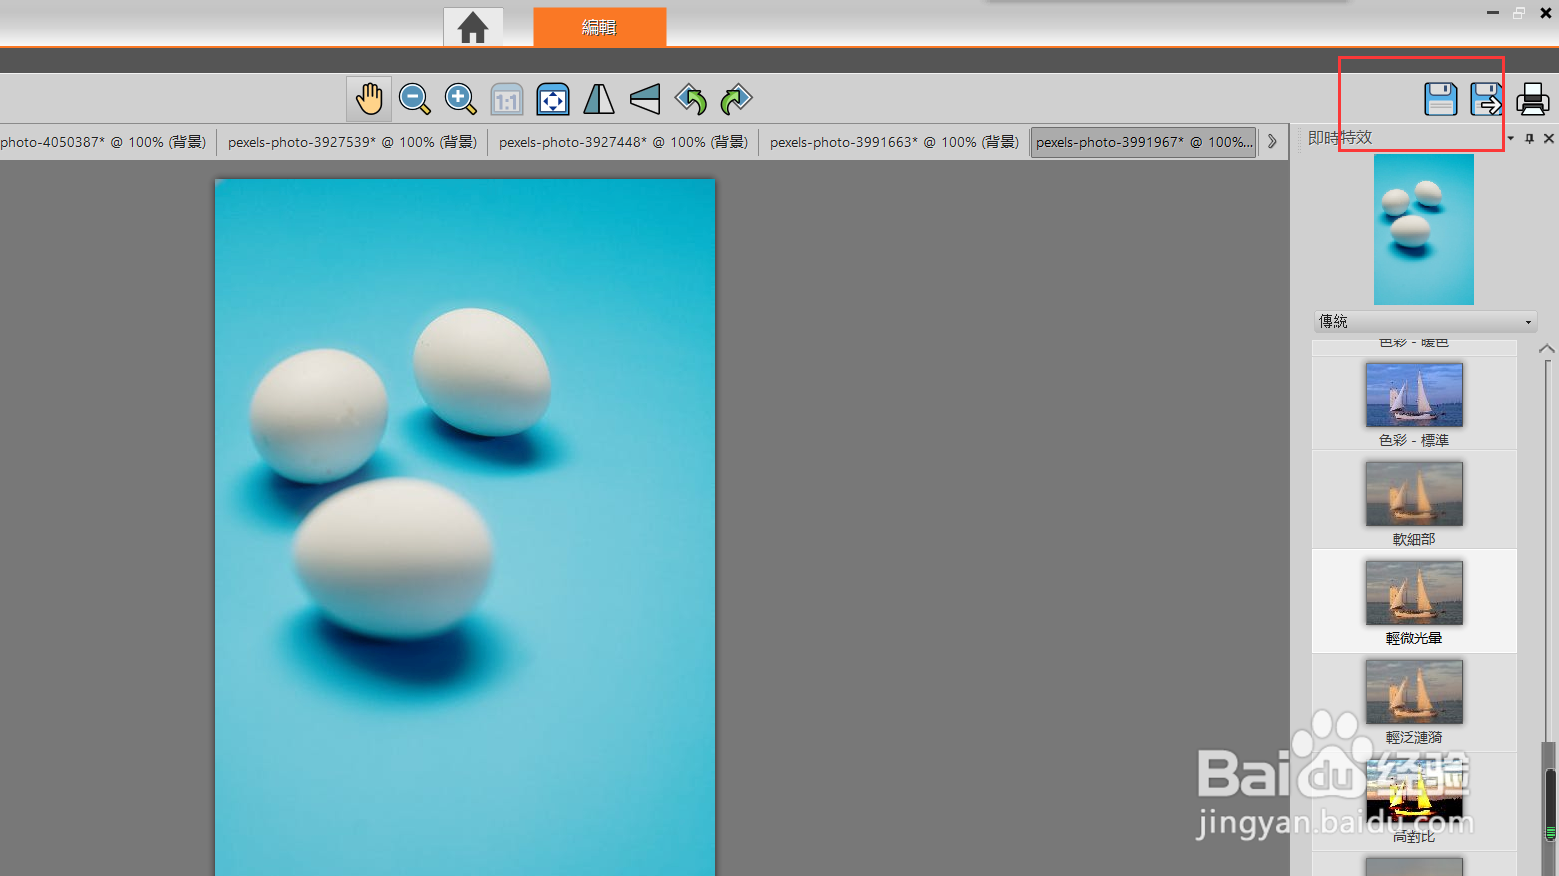Click the Zoom Out magnifier
Viewport: 1559px width, 876px height.
(415, 99)
